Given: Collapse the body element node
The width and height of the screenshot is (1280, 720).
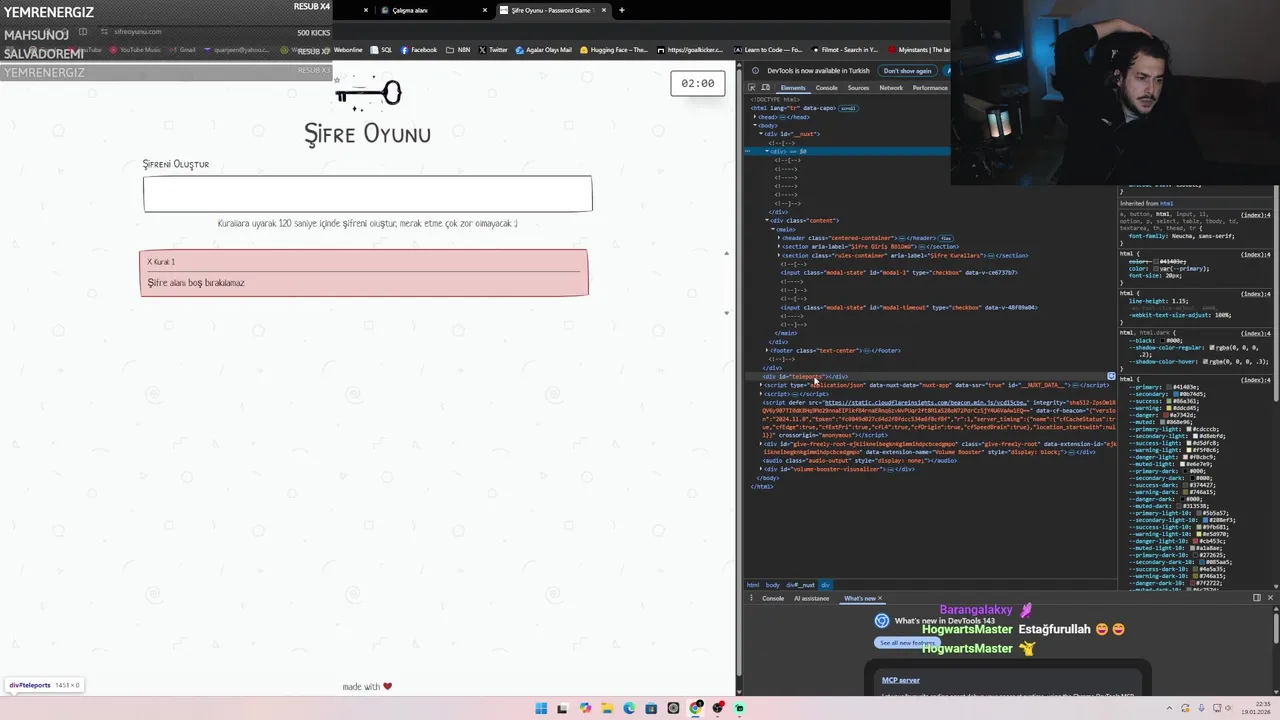Looking at the screenshot, I should (x=755, y=125).
